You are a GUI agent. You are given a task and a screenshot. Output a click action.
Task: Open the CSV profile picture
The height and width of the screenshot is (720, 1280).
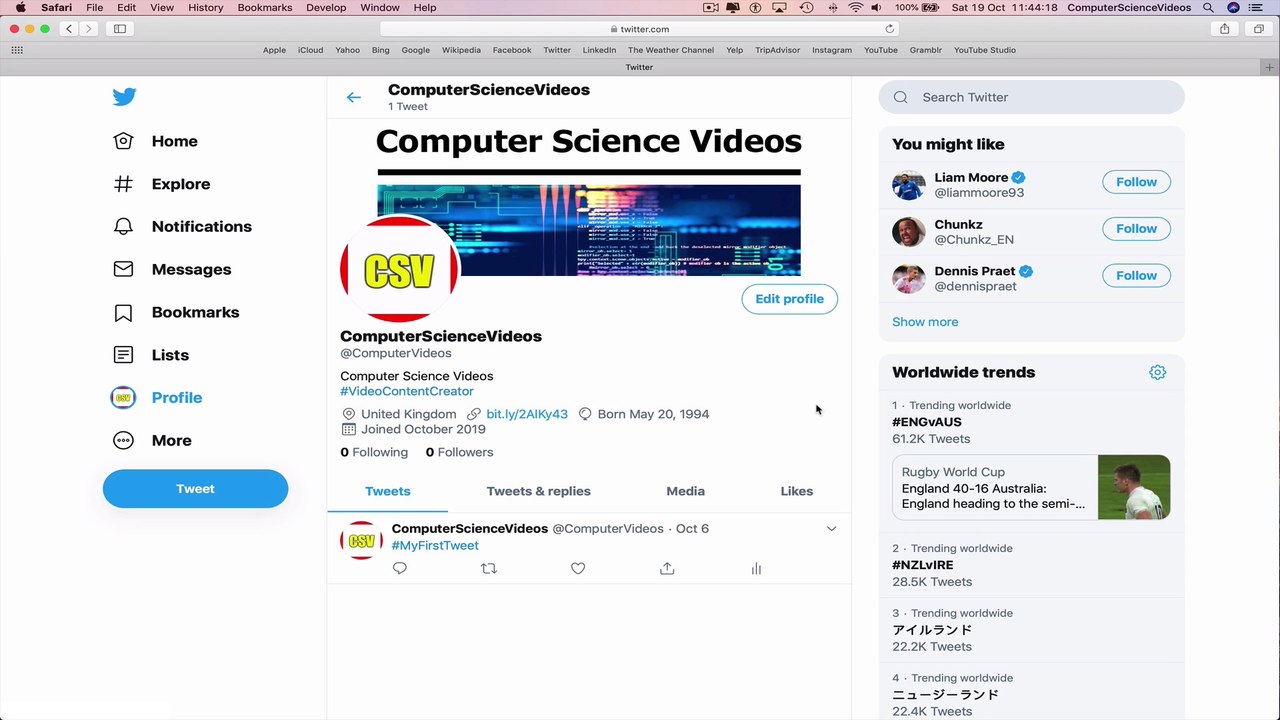point(399,270)
